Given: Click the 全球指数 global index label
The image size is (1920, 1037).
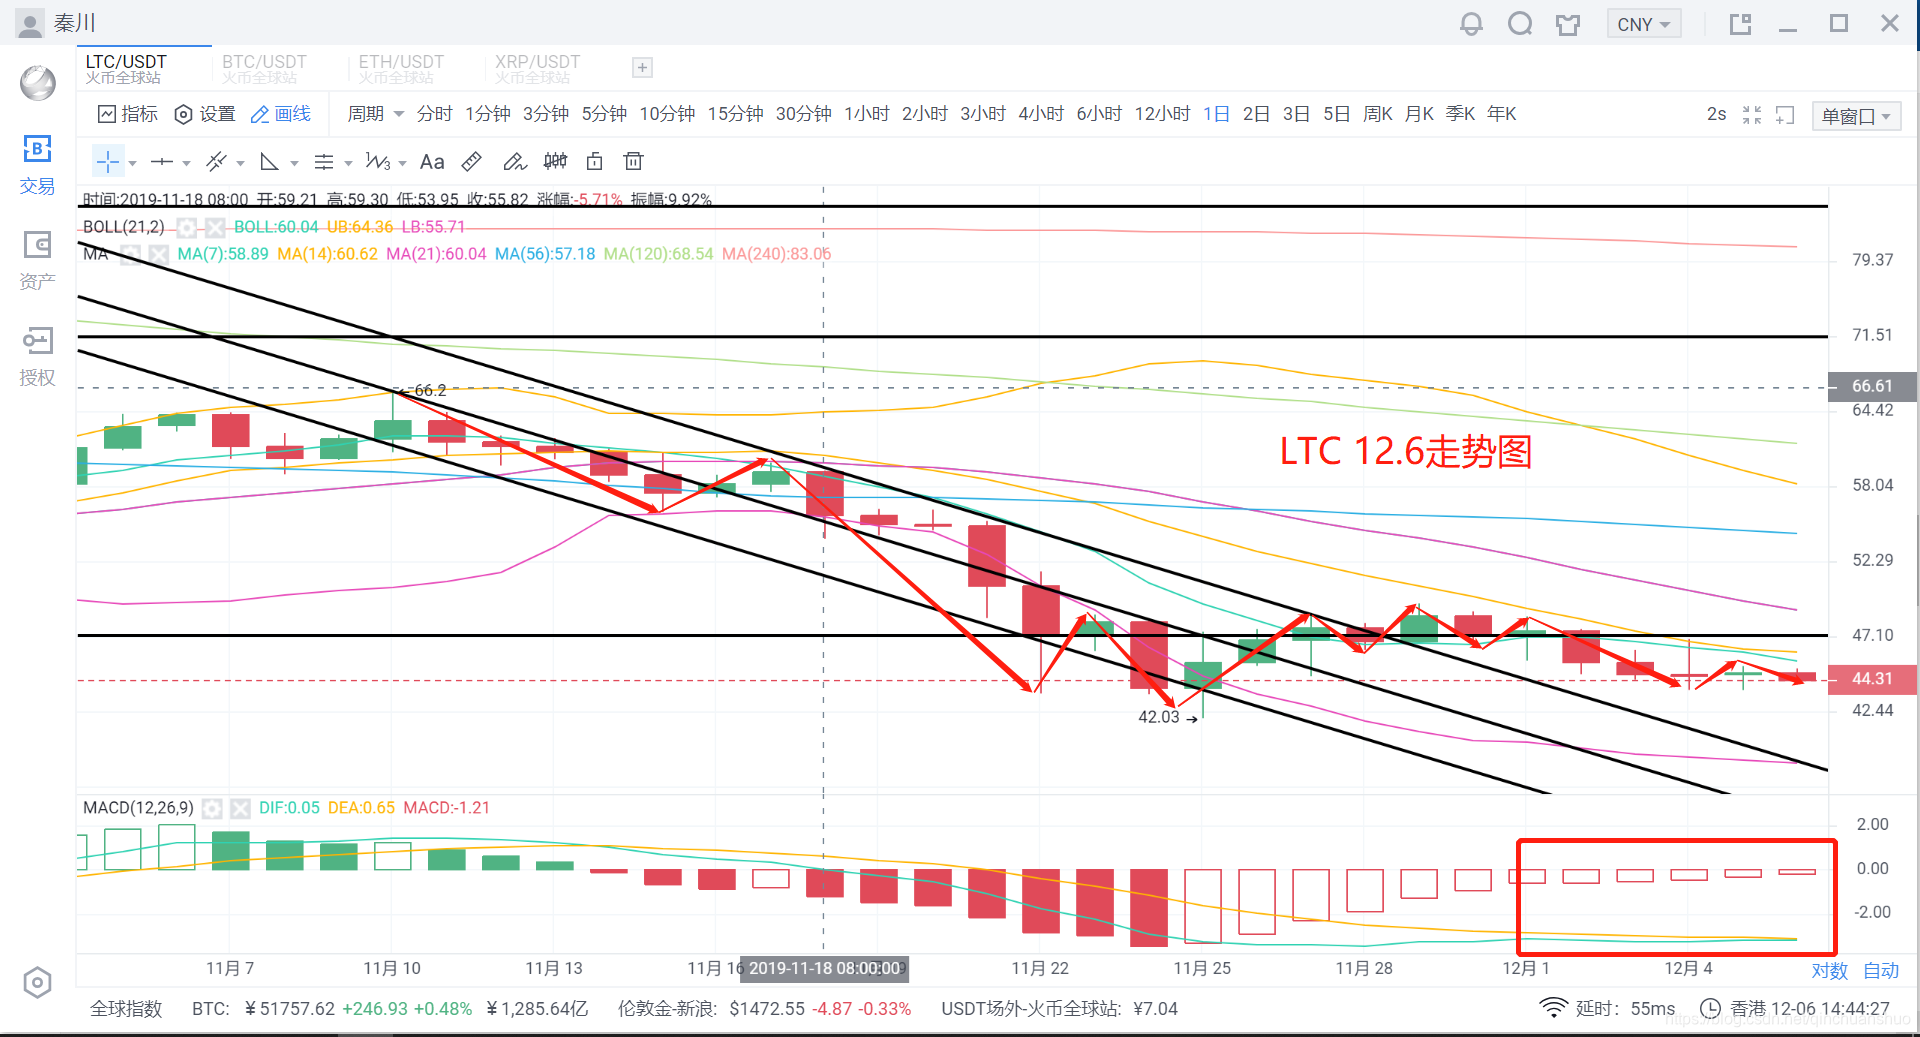Looking at the screenshot, I should (x=126, y=1009).
